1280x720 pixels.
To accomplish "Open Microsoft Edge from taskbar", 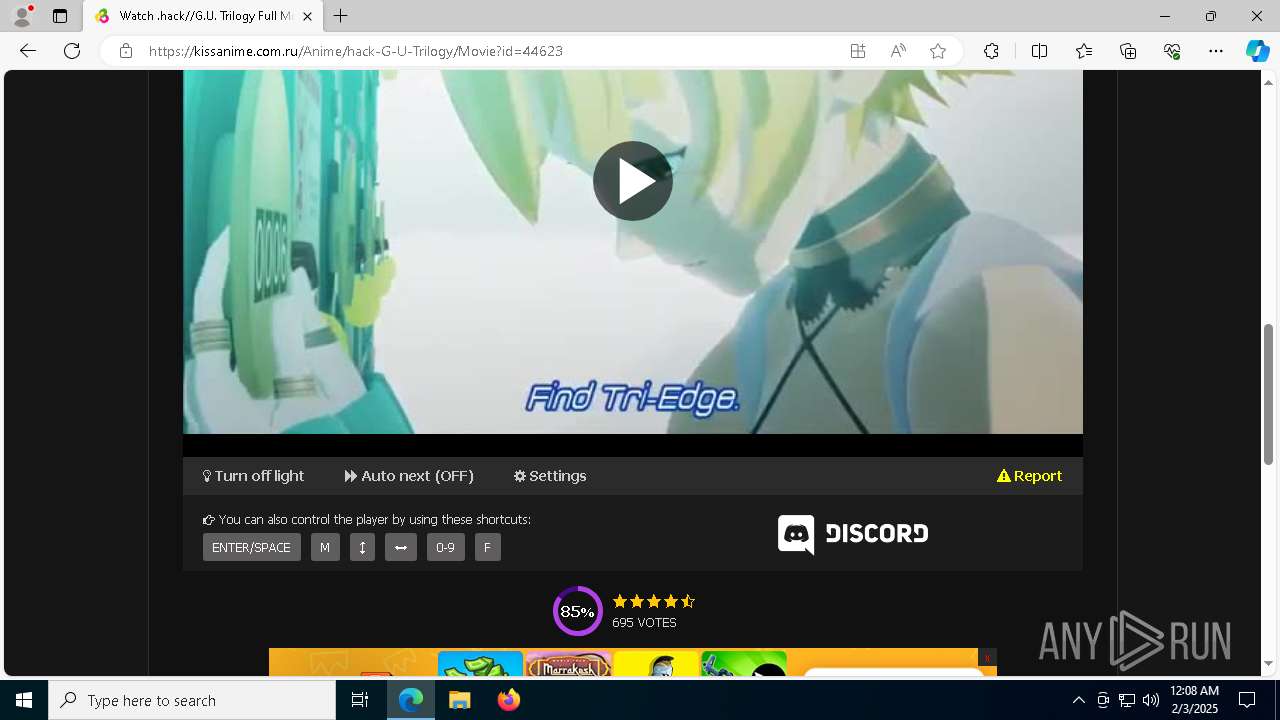I will pos(411,700).
